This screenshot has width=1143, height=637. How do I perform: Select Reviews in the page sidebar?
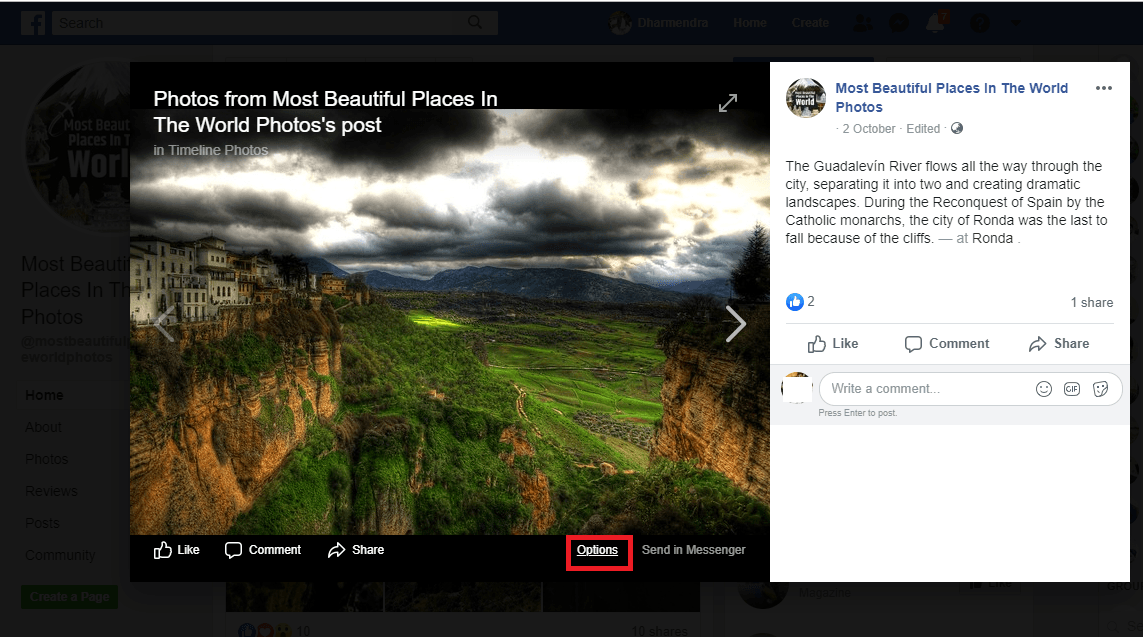click(51, 491)
